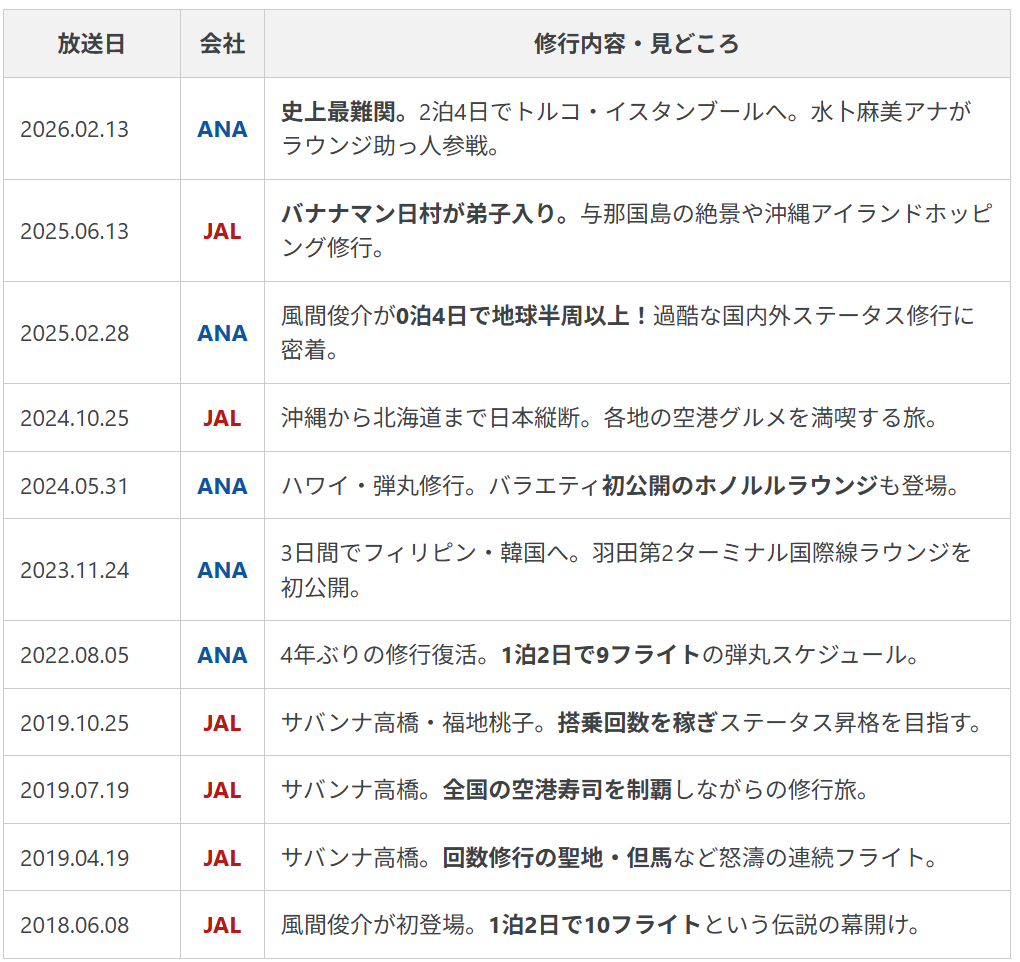Click JAL in the 2019.07.19 row
Screen dimensions: 1020x962
[222, 790]
